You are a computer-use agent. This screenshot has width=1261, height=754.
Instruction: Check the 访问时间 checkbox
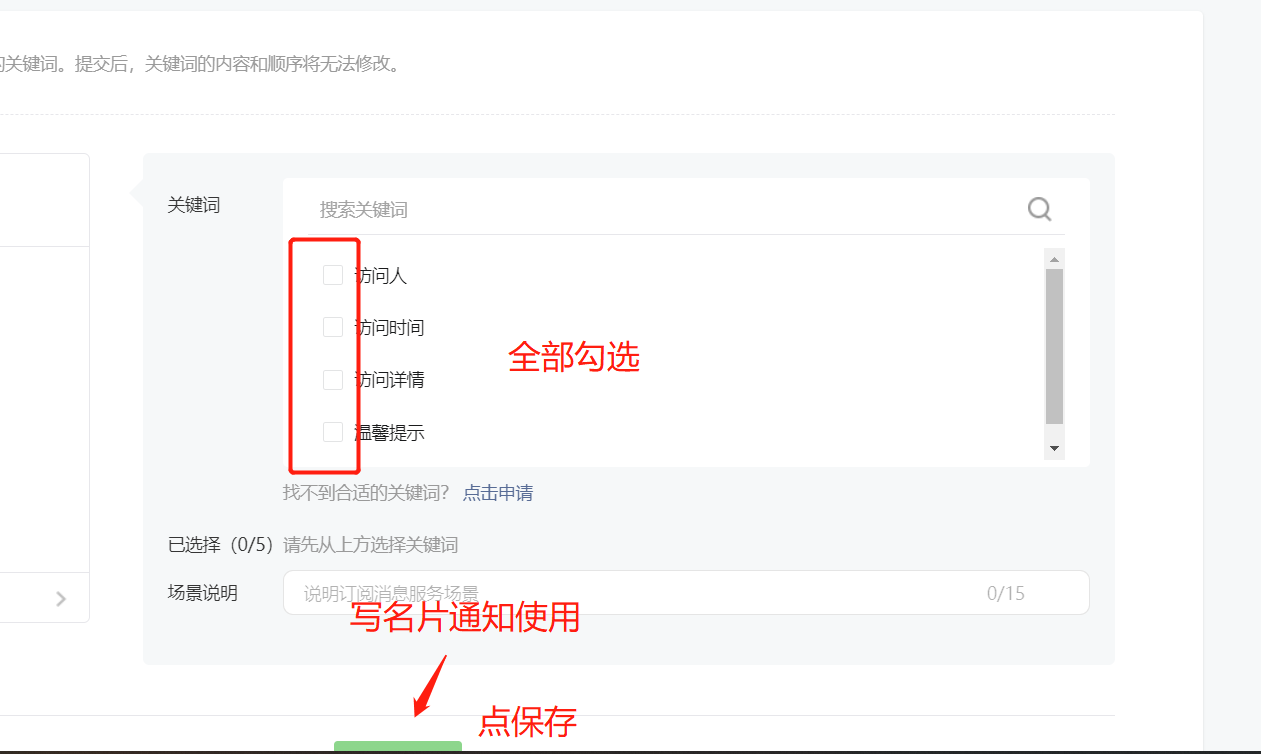click(333, 327)
